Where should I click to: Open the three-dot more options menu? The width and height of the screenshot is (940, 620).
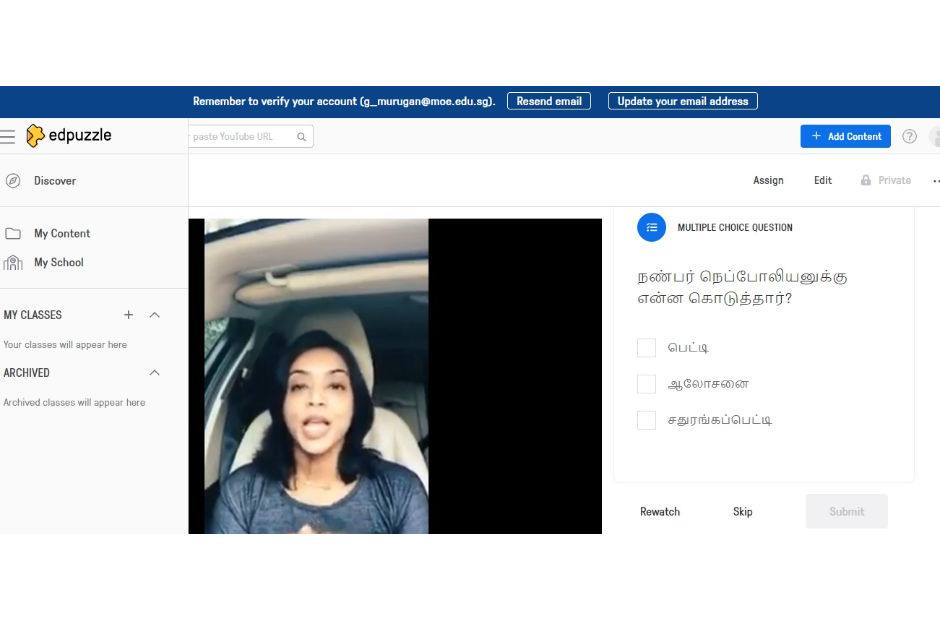[935, 181]
